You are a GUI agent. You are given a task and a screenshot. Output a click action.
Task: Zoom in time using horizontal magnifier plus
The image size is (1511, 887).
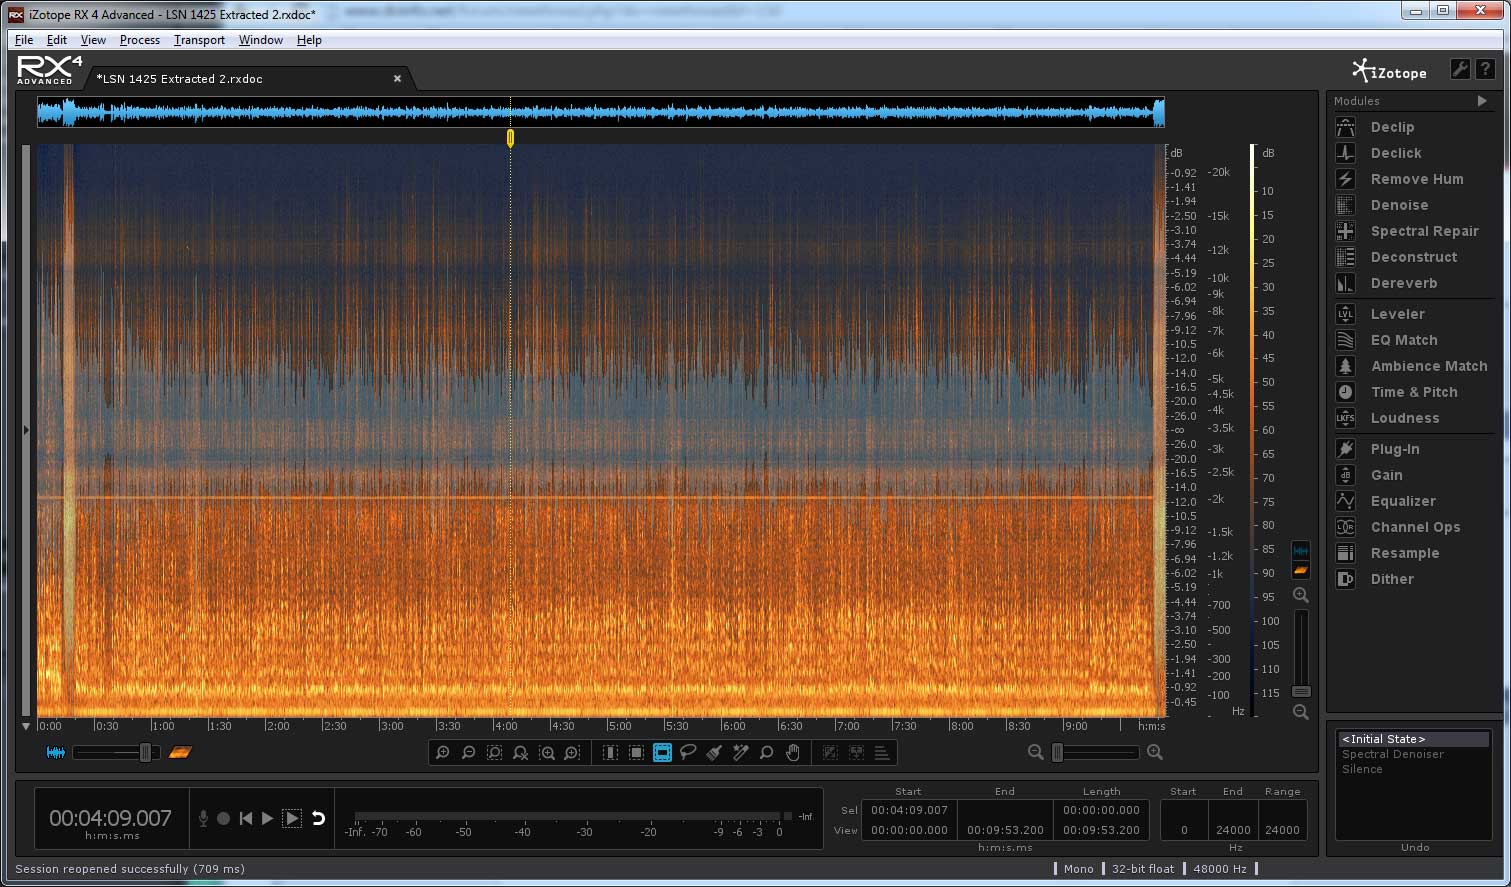point(1155,752)
